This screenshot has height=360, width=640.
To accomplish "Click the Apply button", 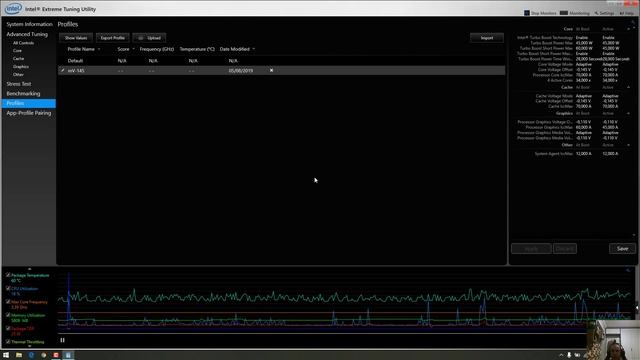I will (x=531, y=249).
